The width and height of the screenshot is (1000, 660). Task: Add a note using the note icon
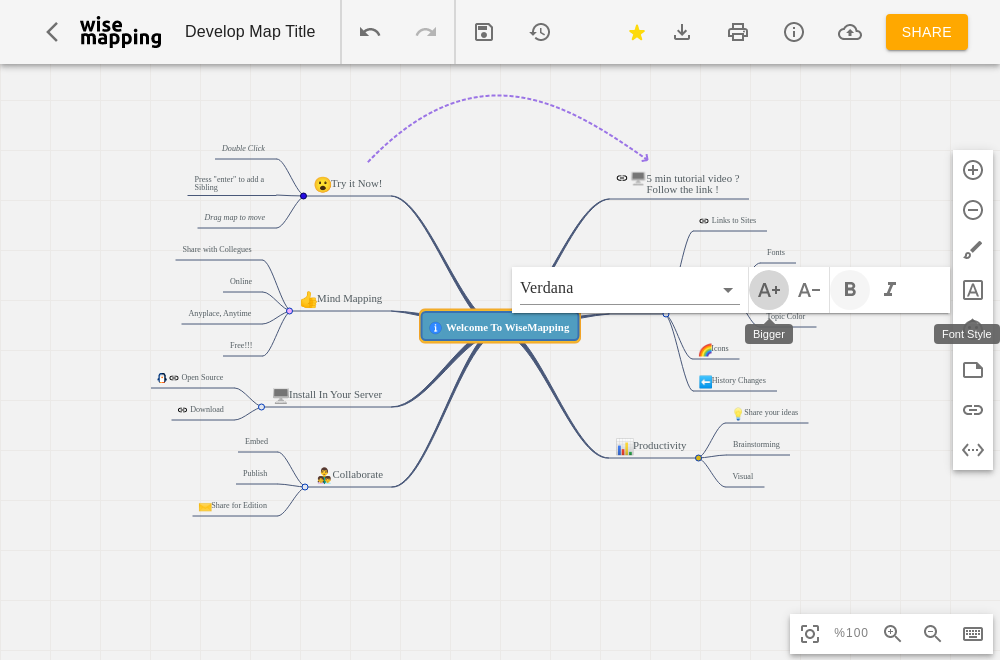pos(973,370)
